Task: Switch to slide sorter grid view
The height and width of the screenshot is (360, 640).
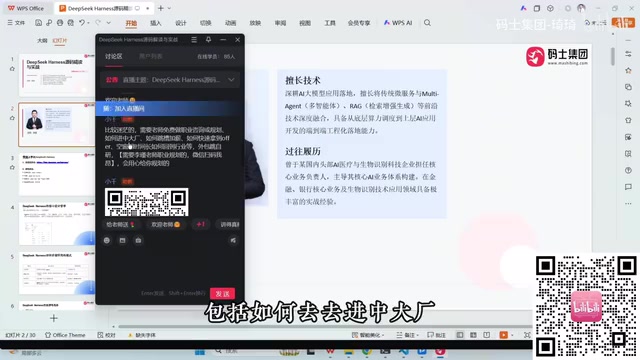Action: (x=473, y=335)
